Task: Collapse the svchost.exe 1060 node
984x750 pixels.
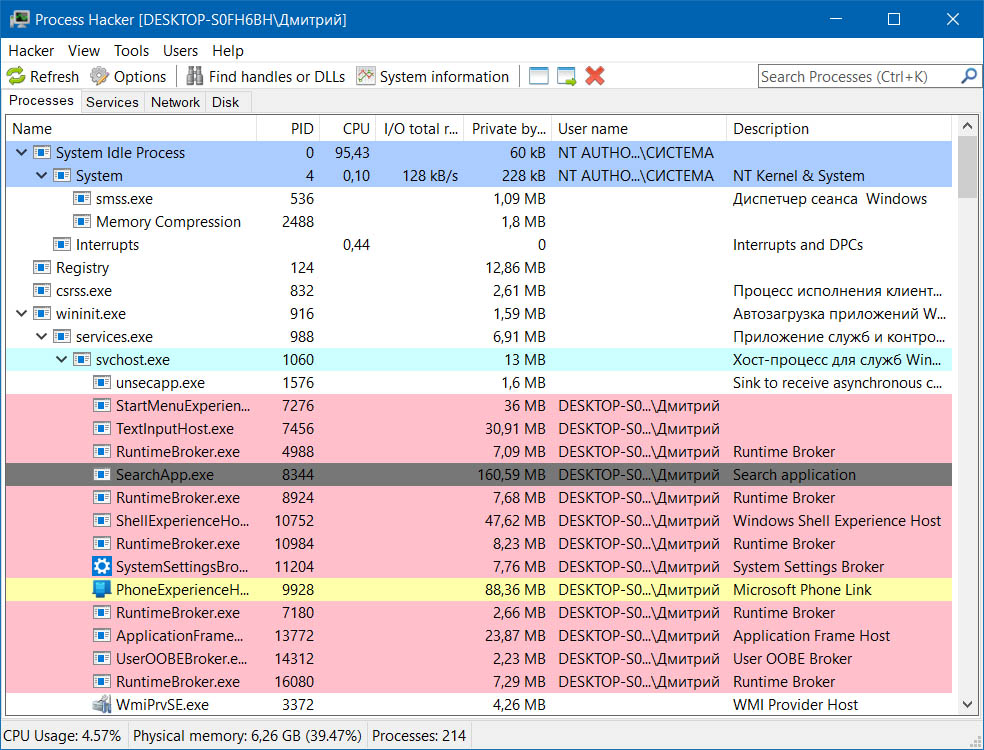Action: click(62, 360)
